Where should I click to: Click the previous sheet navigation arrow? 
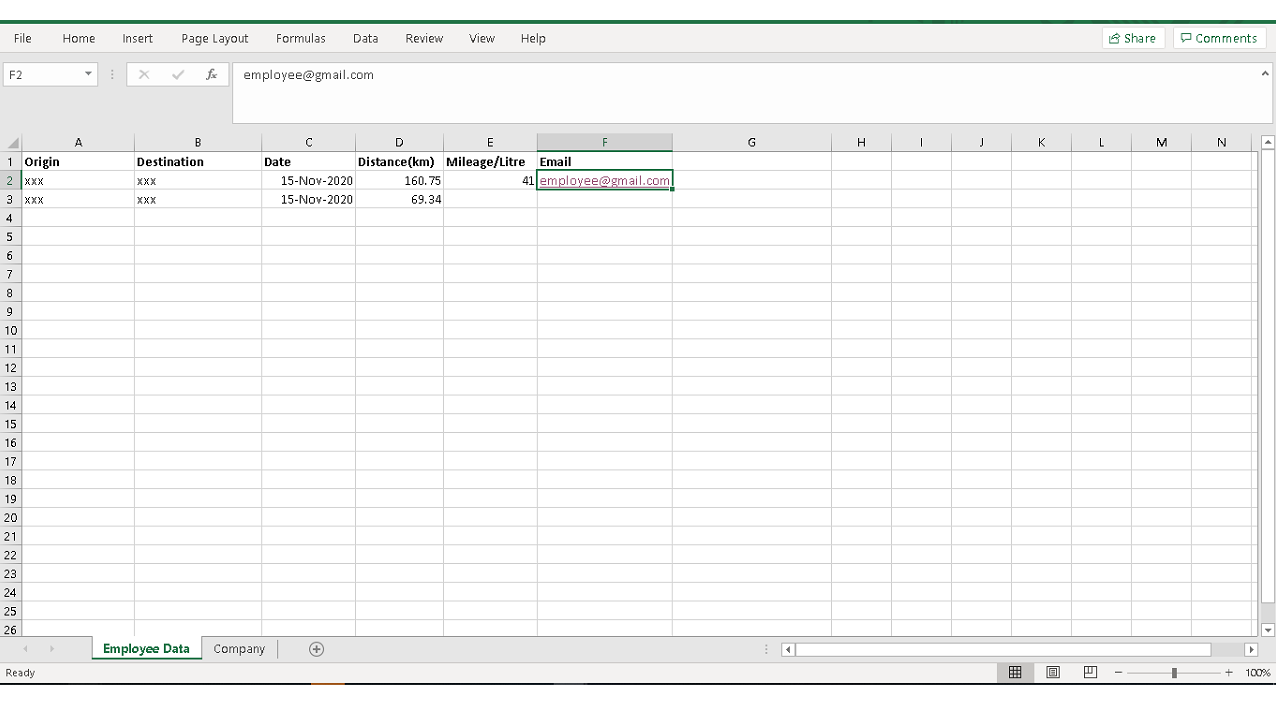click(x=26, y=649)
